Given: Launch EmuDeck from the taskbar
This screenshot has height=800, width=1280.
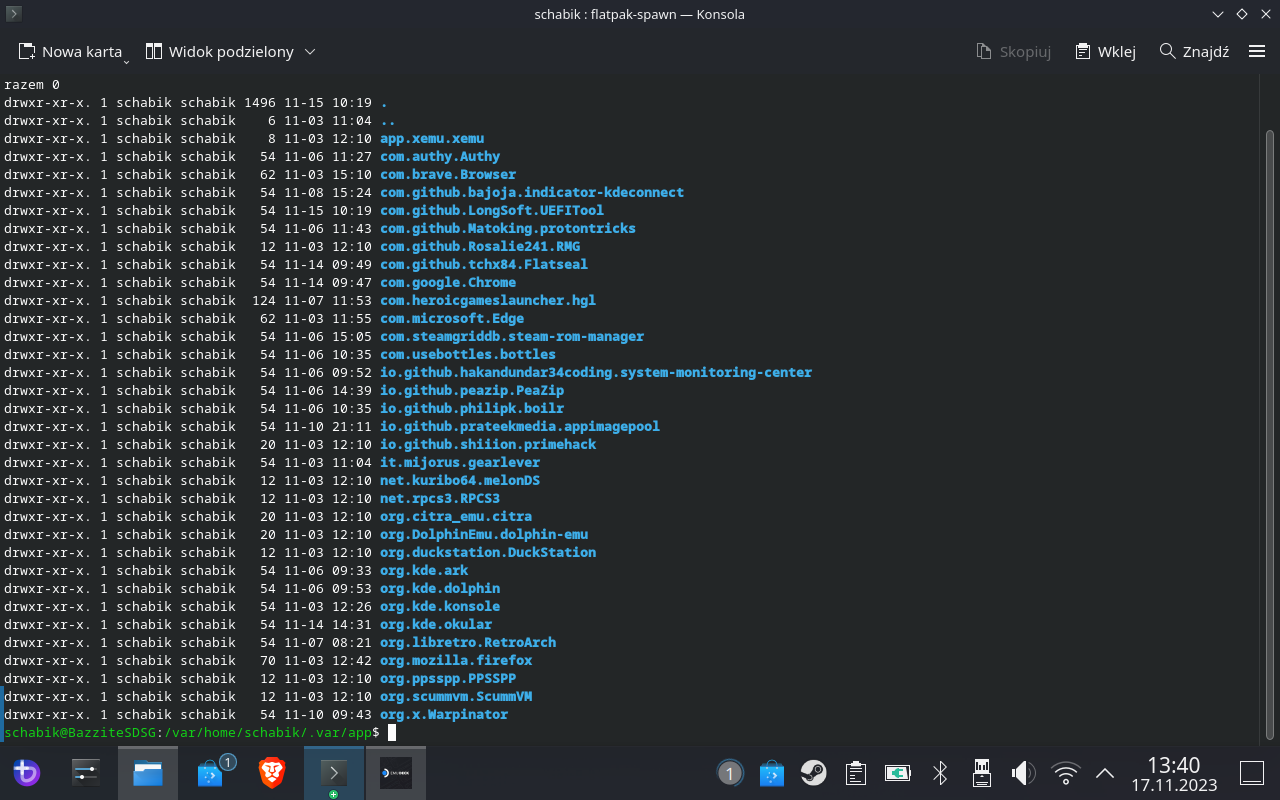Looking at the screenshot, I should point(395,773).
